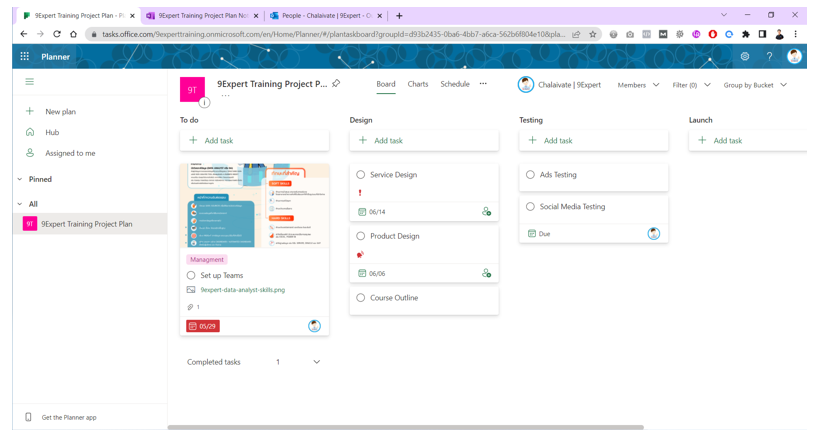The image size is (825, 439).
Task: Expand the Members dropdown
Action: coord(638,85)
